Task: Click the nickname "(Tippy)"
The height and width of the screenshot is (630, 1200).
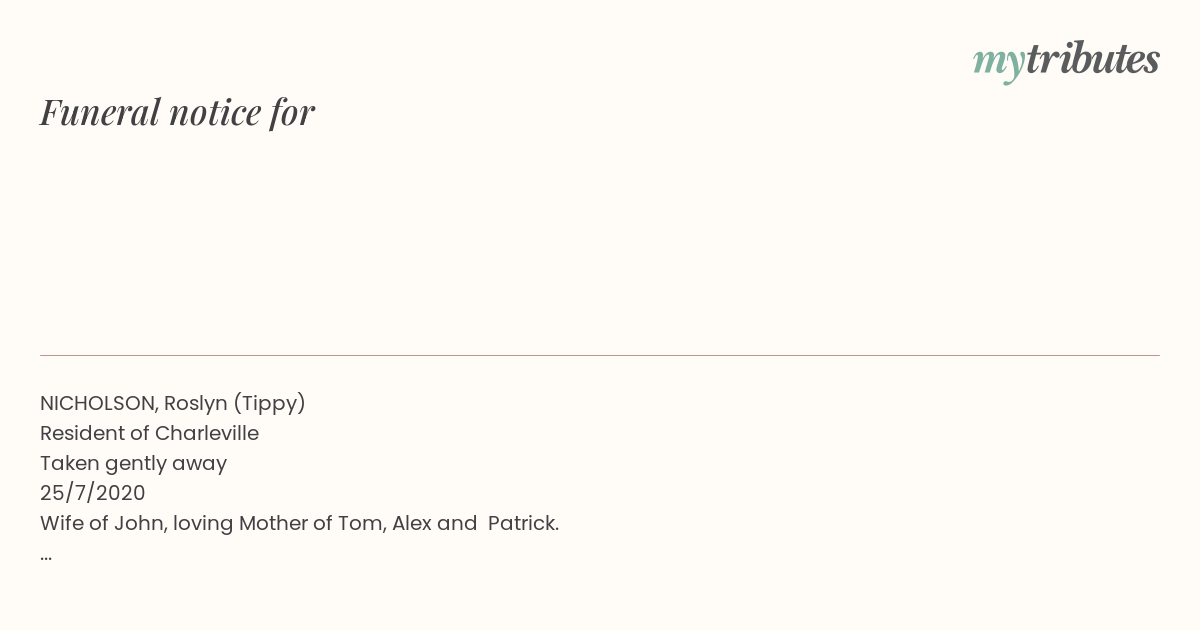Action: pyautogui.click(x=269, y=403)
